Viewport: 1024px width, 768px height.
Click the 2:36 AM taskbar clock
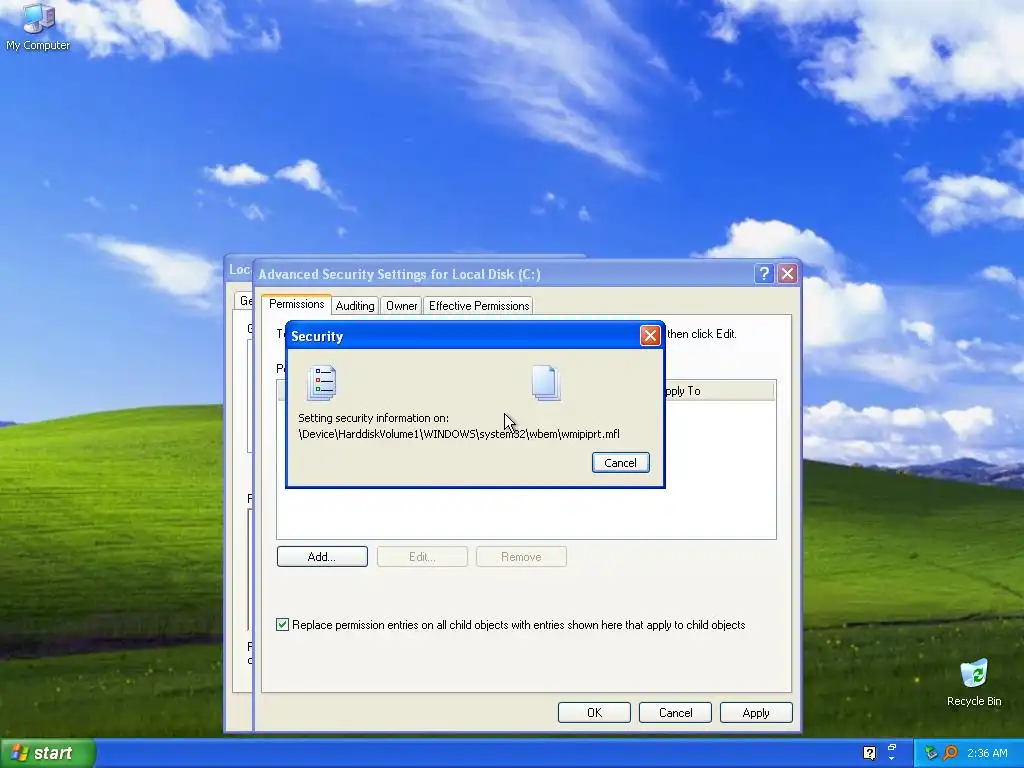point(987,753)
